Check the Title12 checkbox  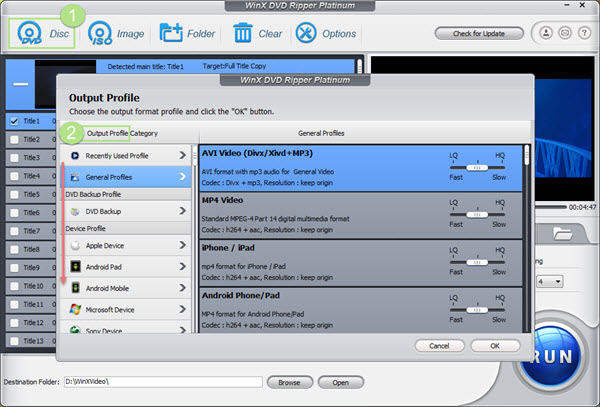[14, 323]
